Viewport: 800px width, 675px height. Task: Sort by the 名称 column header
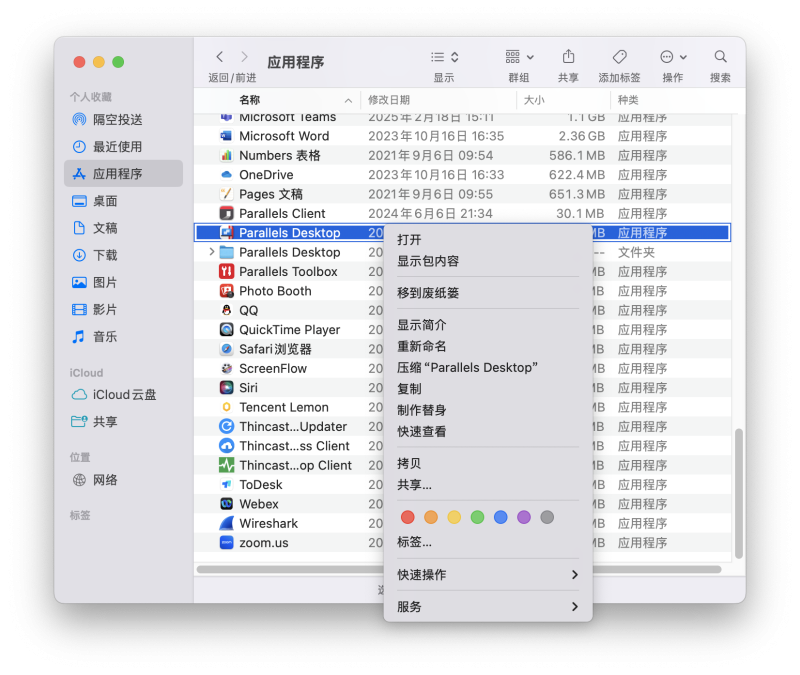(x=277, y=100)
